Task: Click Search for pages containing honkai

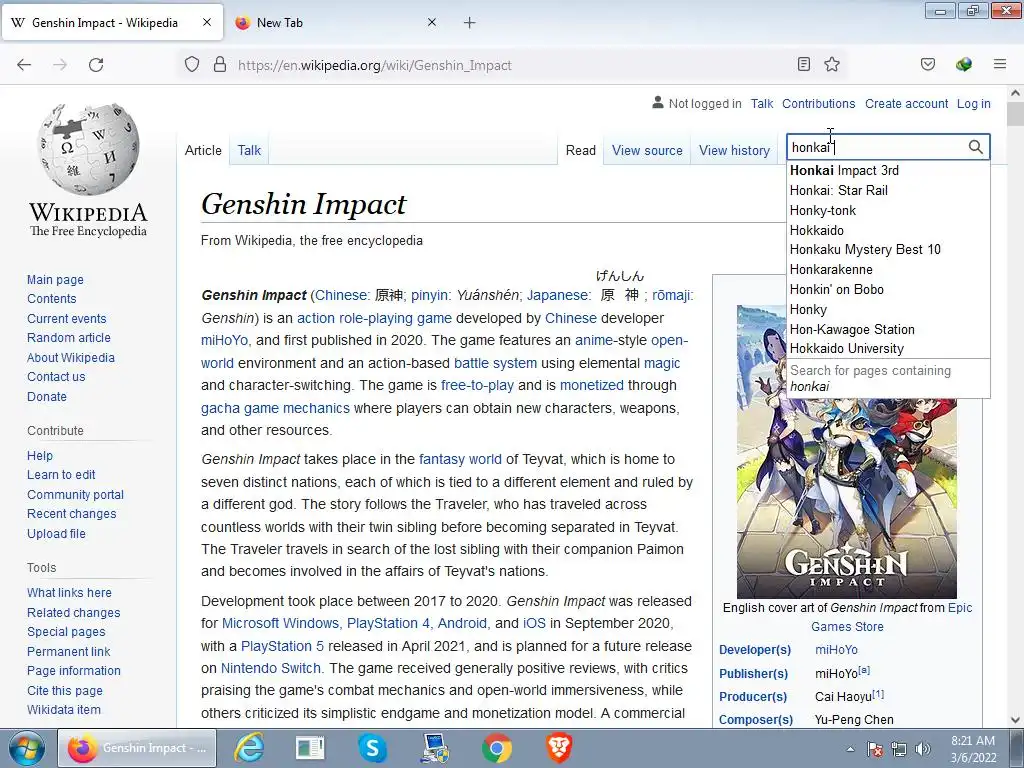Action: [x=888, y=378]
